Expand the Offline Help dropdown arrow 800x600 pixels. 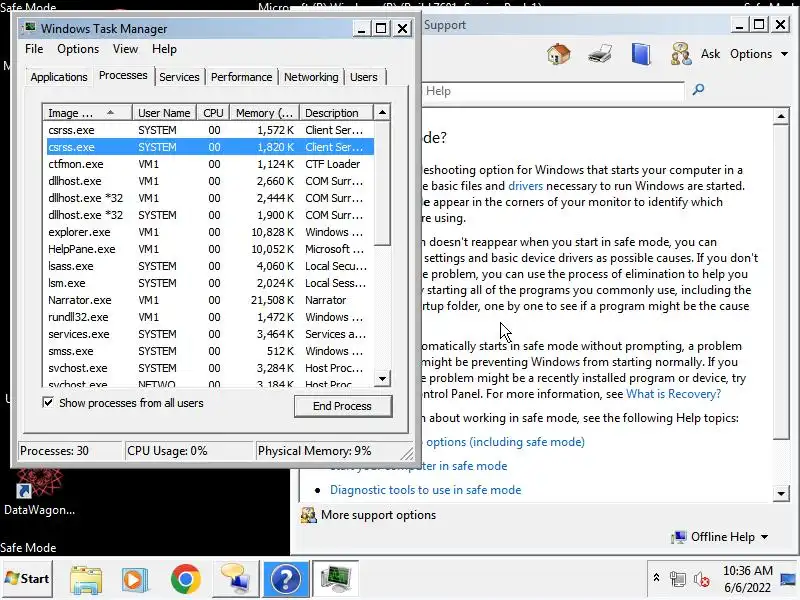[x=764, y=537]
